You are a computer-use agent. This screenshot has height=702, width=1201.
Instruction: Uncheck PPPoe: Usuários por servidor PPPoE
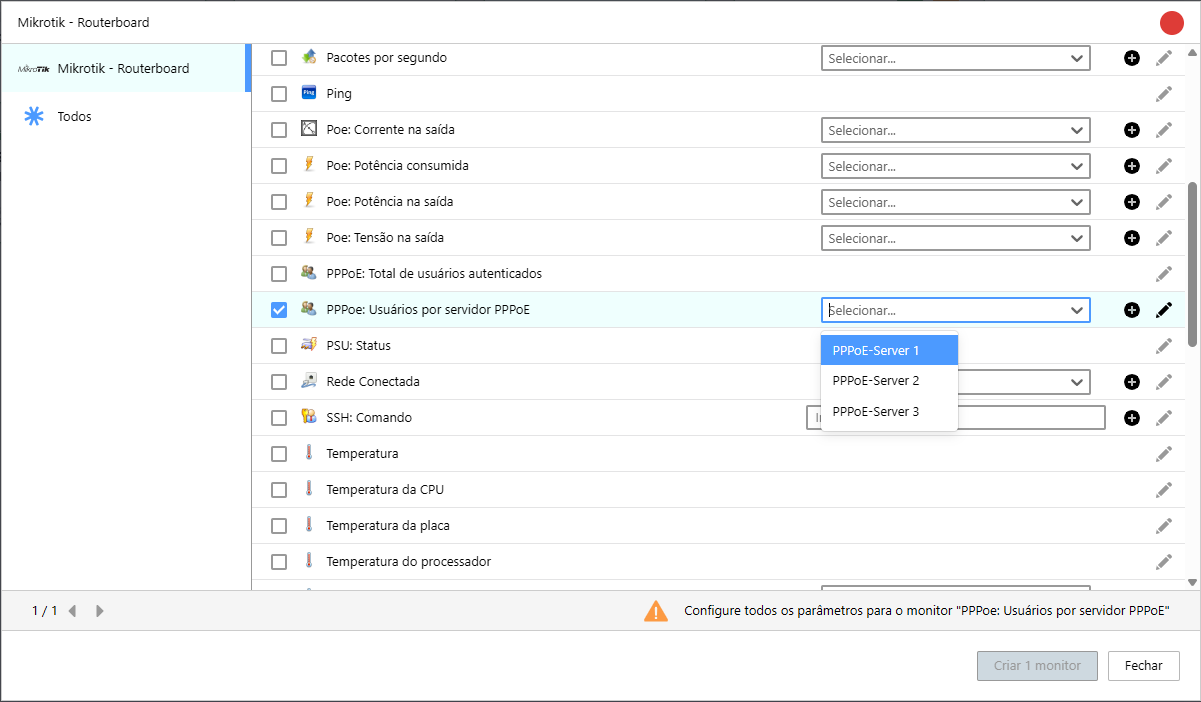click(x=279, y=310)
